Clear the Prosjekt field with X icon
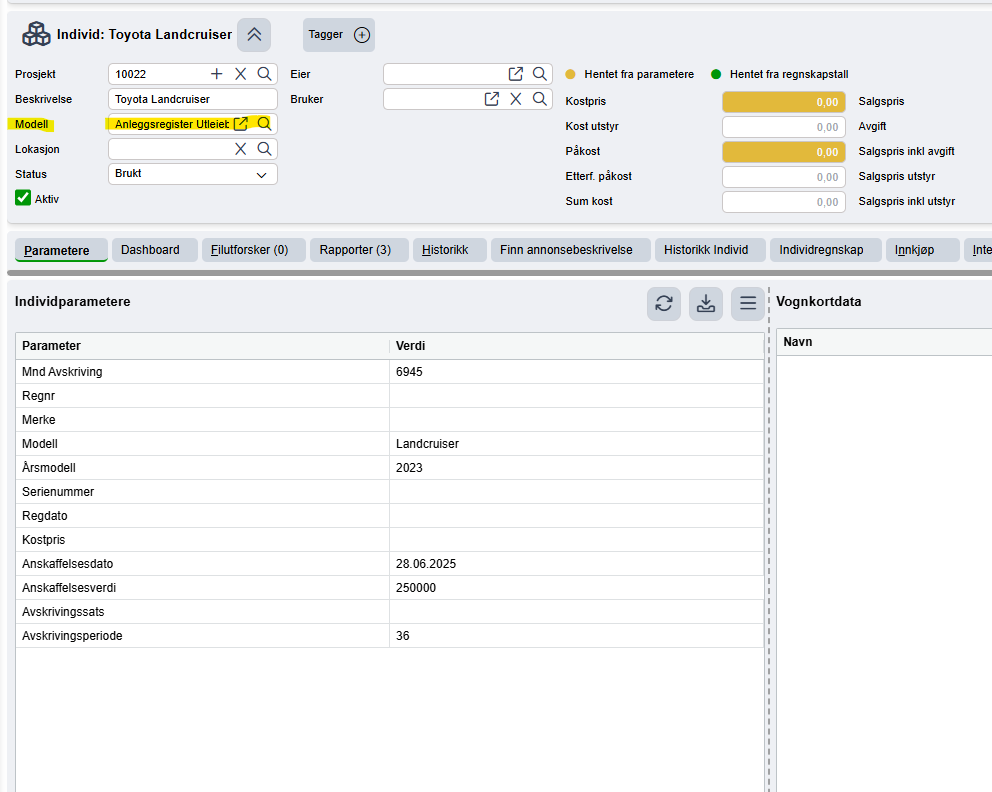Image resolution: width=992 pixels, height=792 pixels. tap(240, 74)
